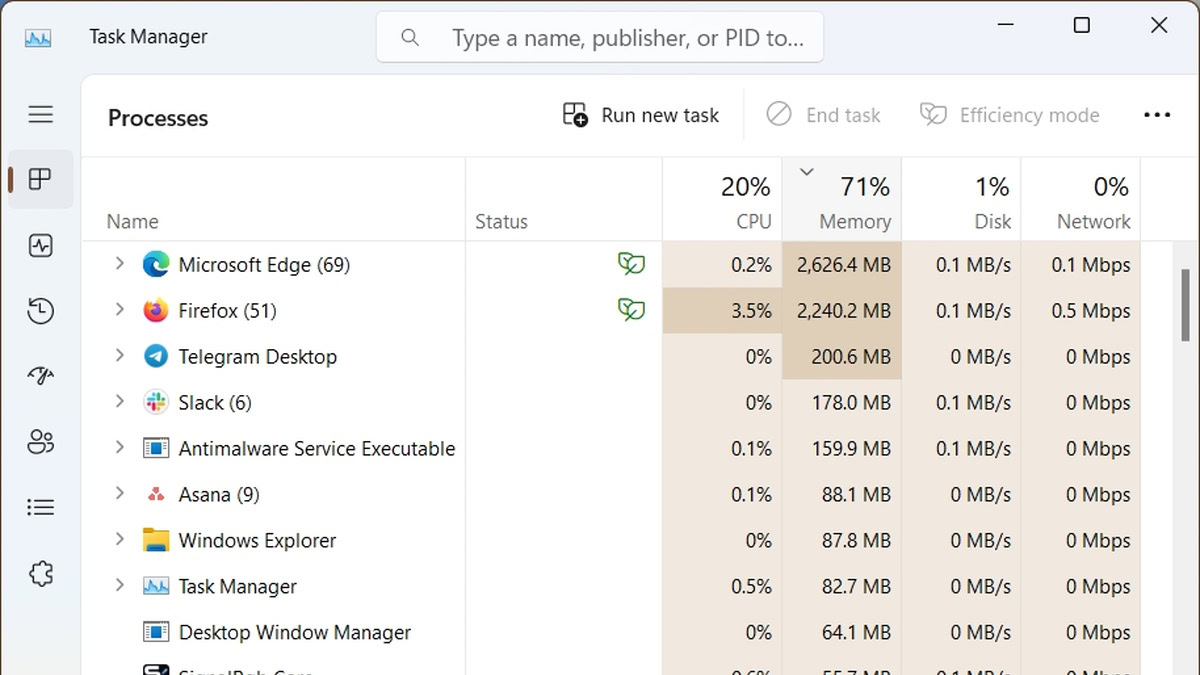The height and width of the screenshot is (675, 1200).
Task: Expand the Microsoft Edge process group
Action: [x=119, y=264]
